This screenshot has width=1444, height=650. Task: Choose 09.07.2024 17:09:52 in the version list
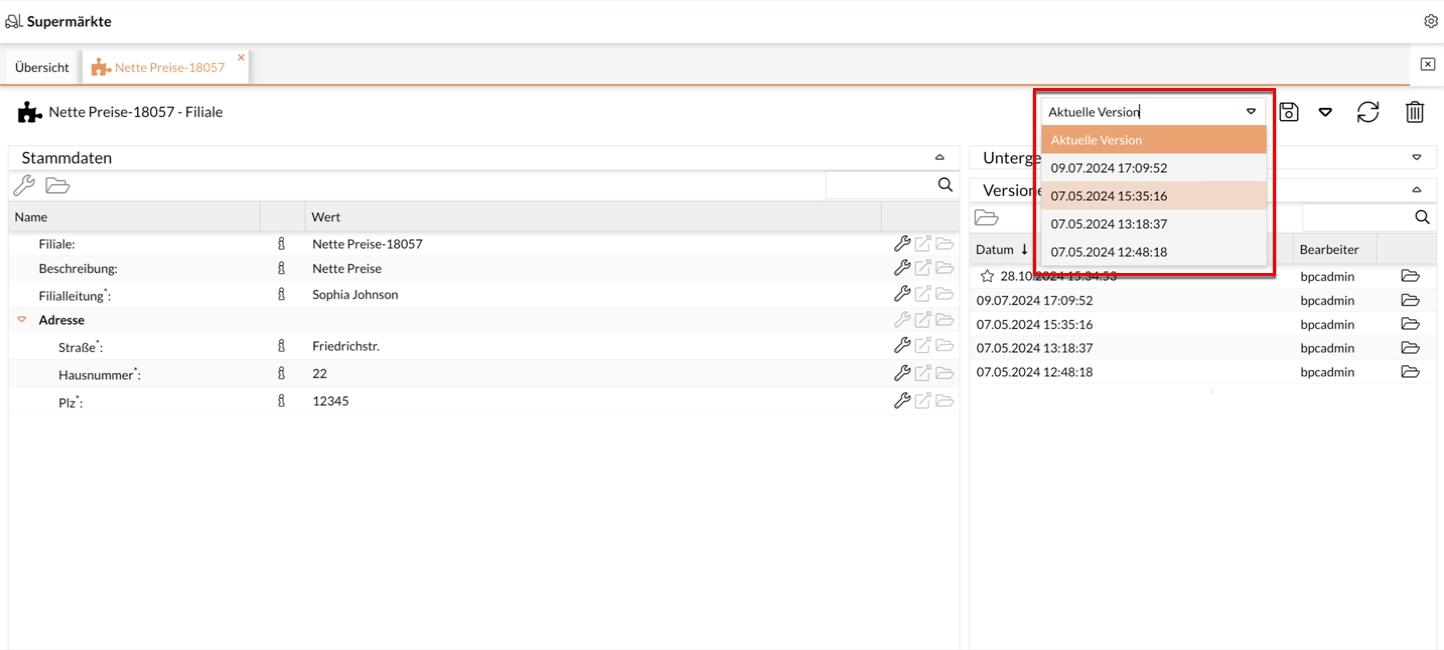[x=1108, y=168]
